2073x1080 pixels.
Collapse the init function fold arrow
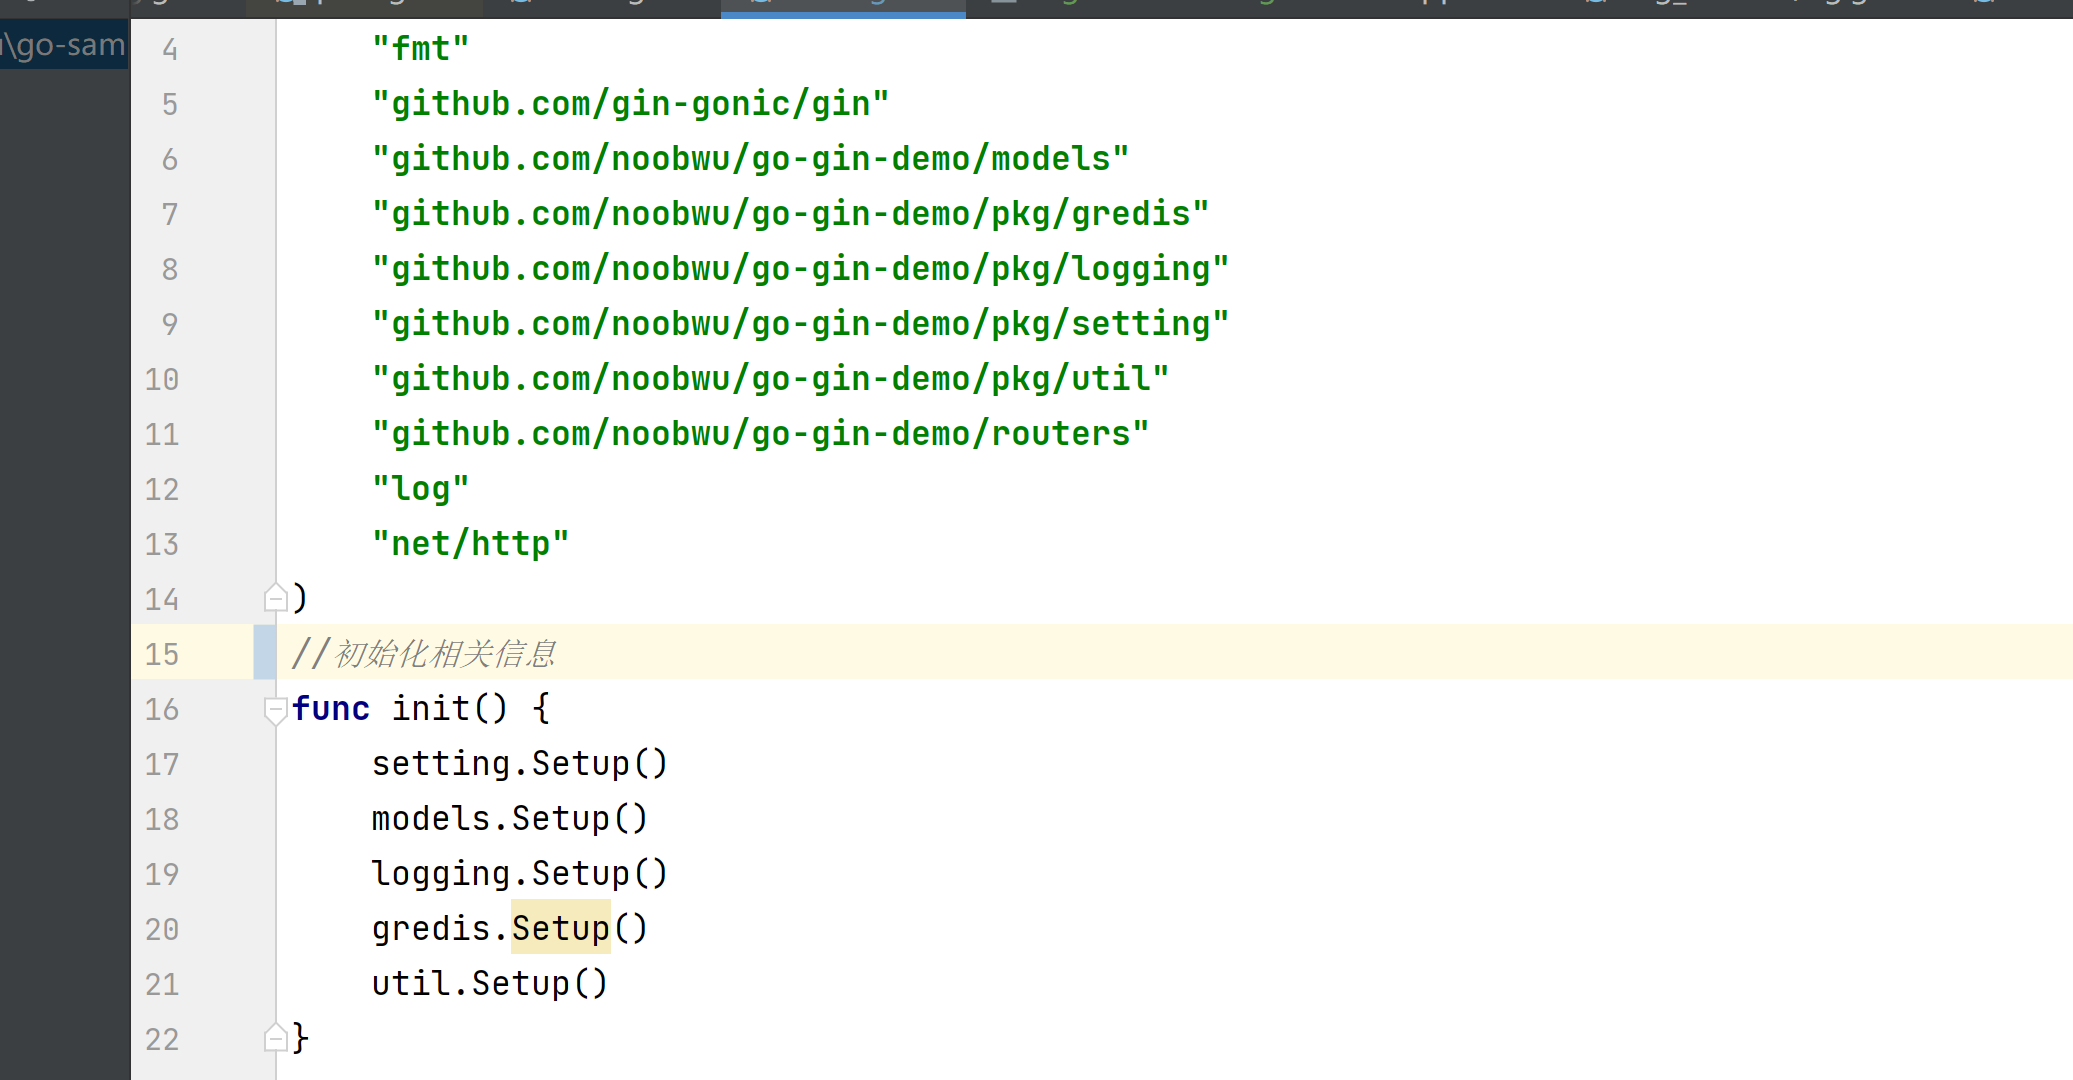tap(275, 709)
